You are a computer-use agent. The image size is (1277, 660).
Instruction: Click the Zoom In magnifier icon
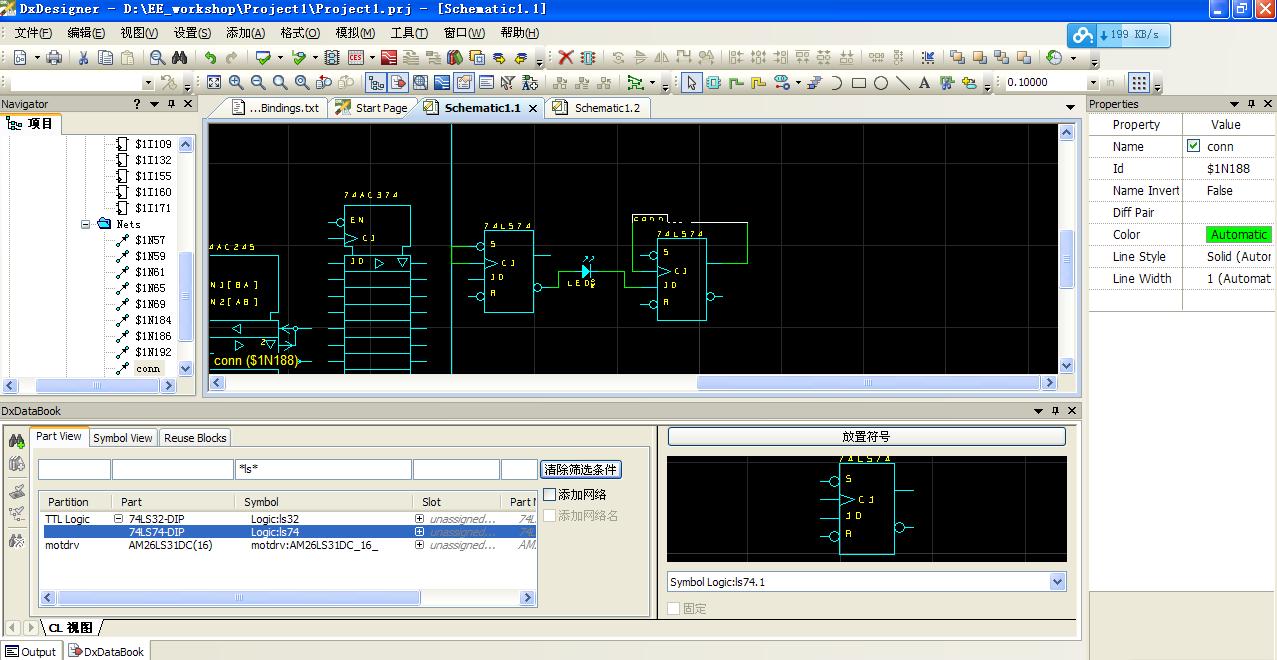tap(236, 83)
